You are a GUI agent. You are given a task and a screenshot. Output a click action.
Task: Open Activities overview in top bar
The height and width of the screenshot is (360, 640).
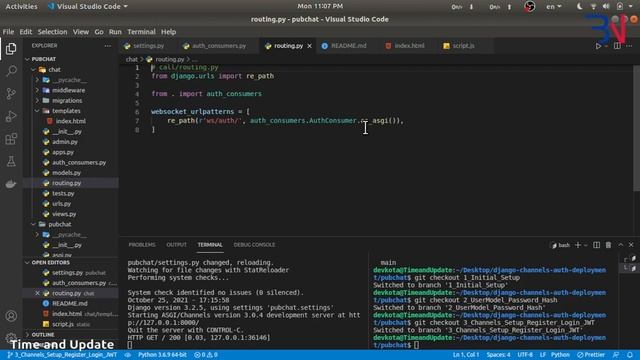pyautogui.click(x=21, y=7)
